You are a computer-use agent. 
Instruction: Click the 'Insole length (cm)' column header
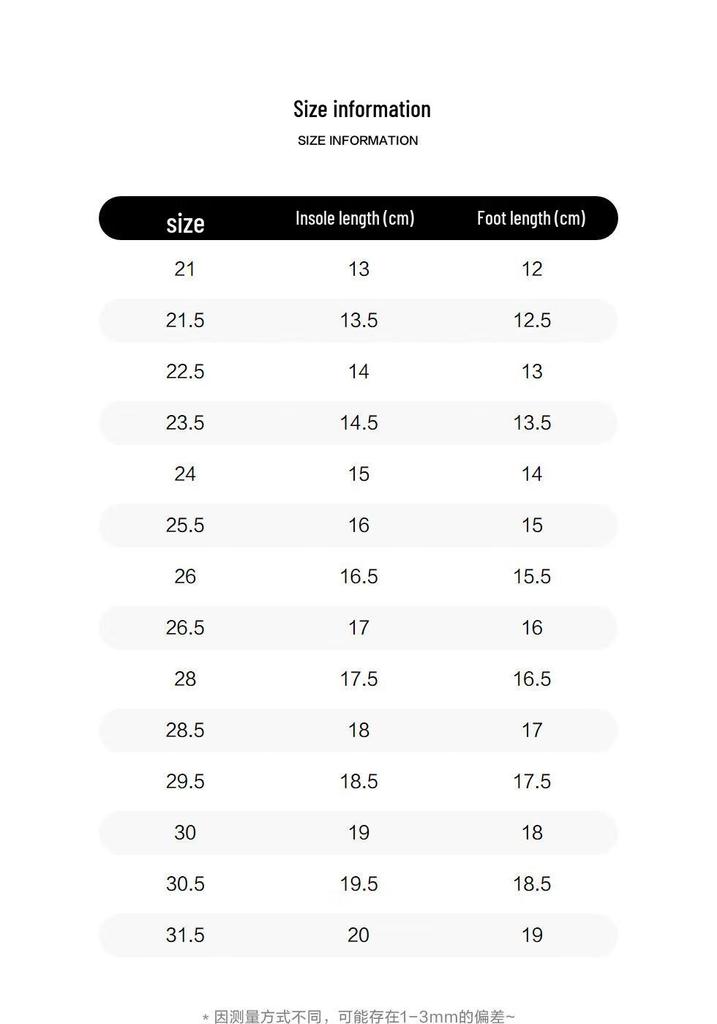click(355, 218)
